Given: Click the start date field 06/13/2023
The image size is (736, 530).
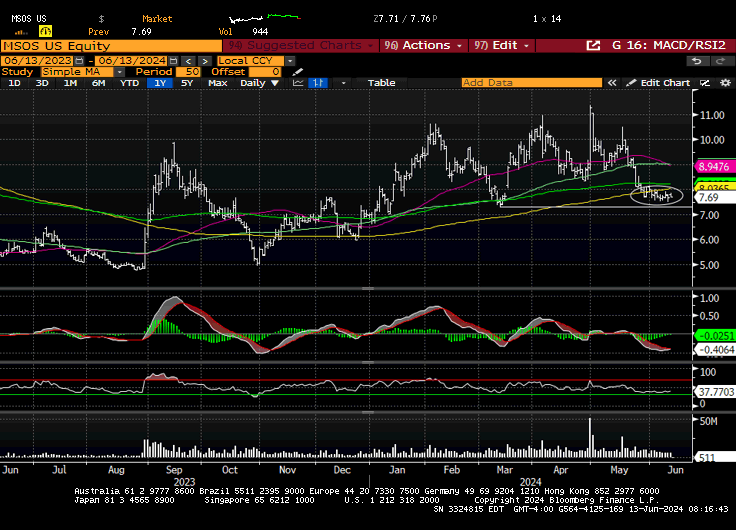Looking at the screenshot, I should coord(37,61).
